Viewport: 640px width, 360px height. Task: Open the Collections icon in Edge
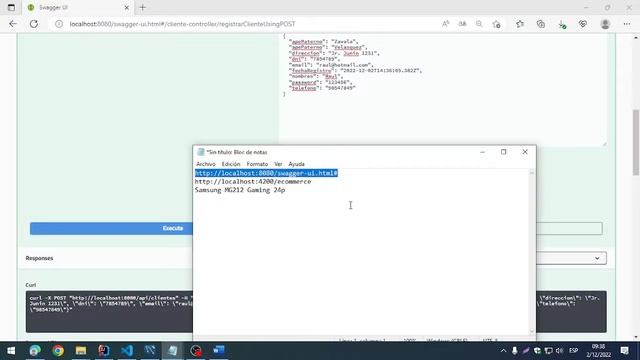click(541, 24)
